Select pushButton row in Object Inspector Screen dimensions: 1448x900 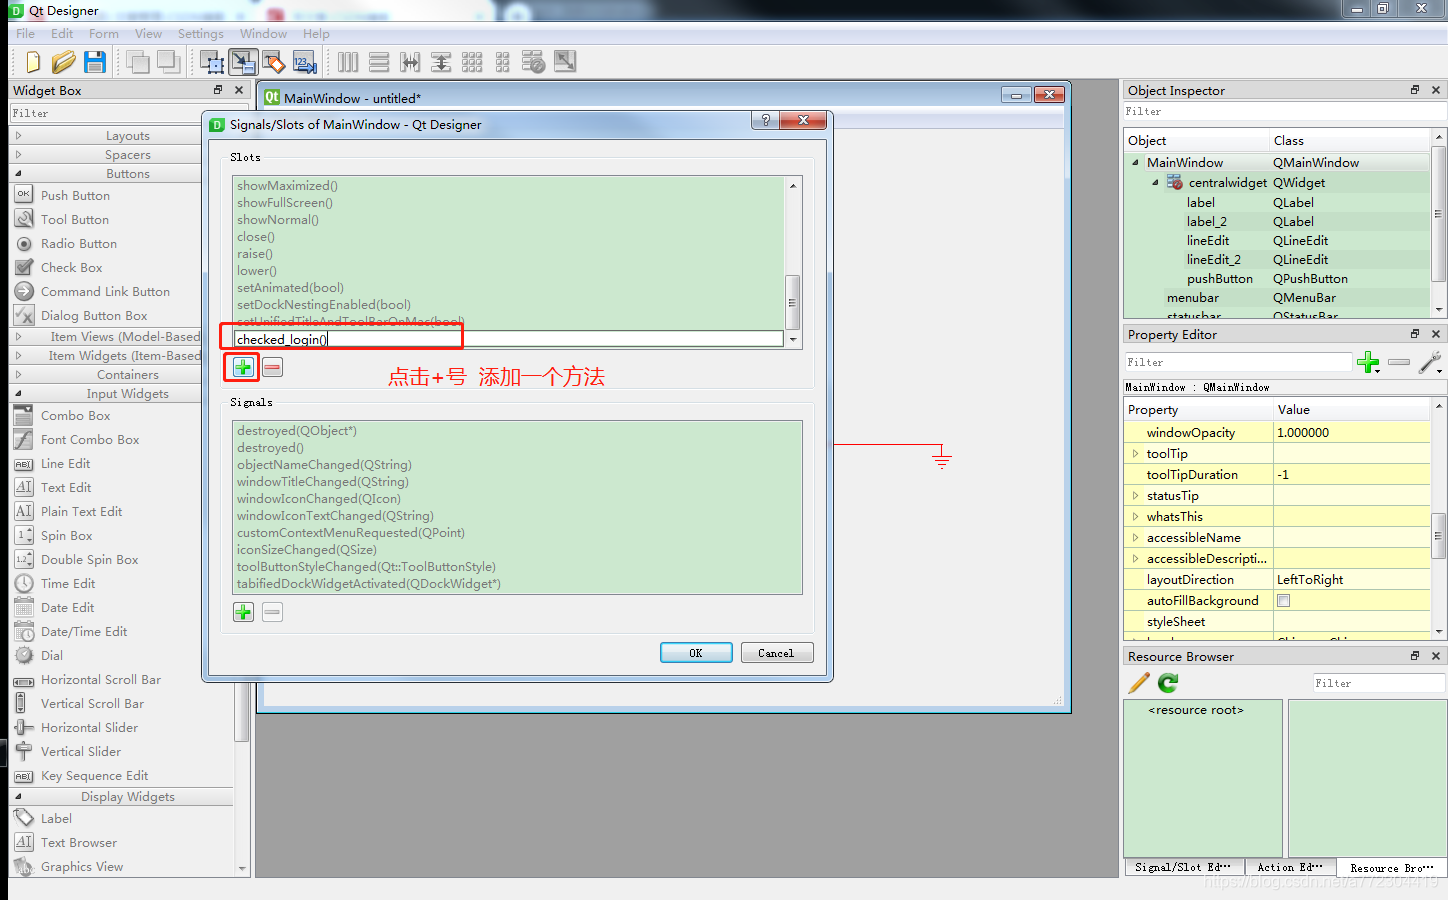point(1278,279)
